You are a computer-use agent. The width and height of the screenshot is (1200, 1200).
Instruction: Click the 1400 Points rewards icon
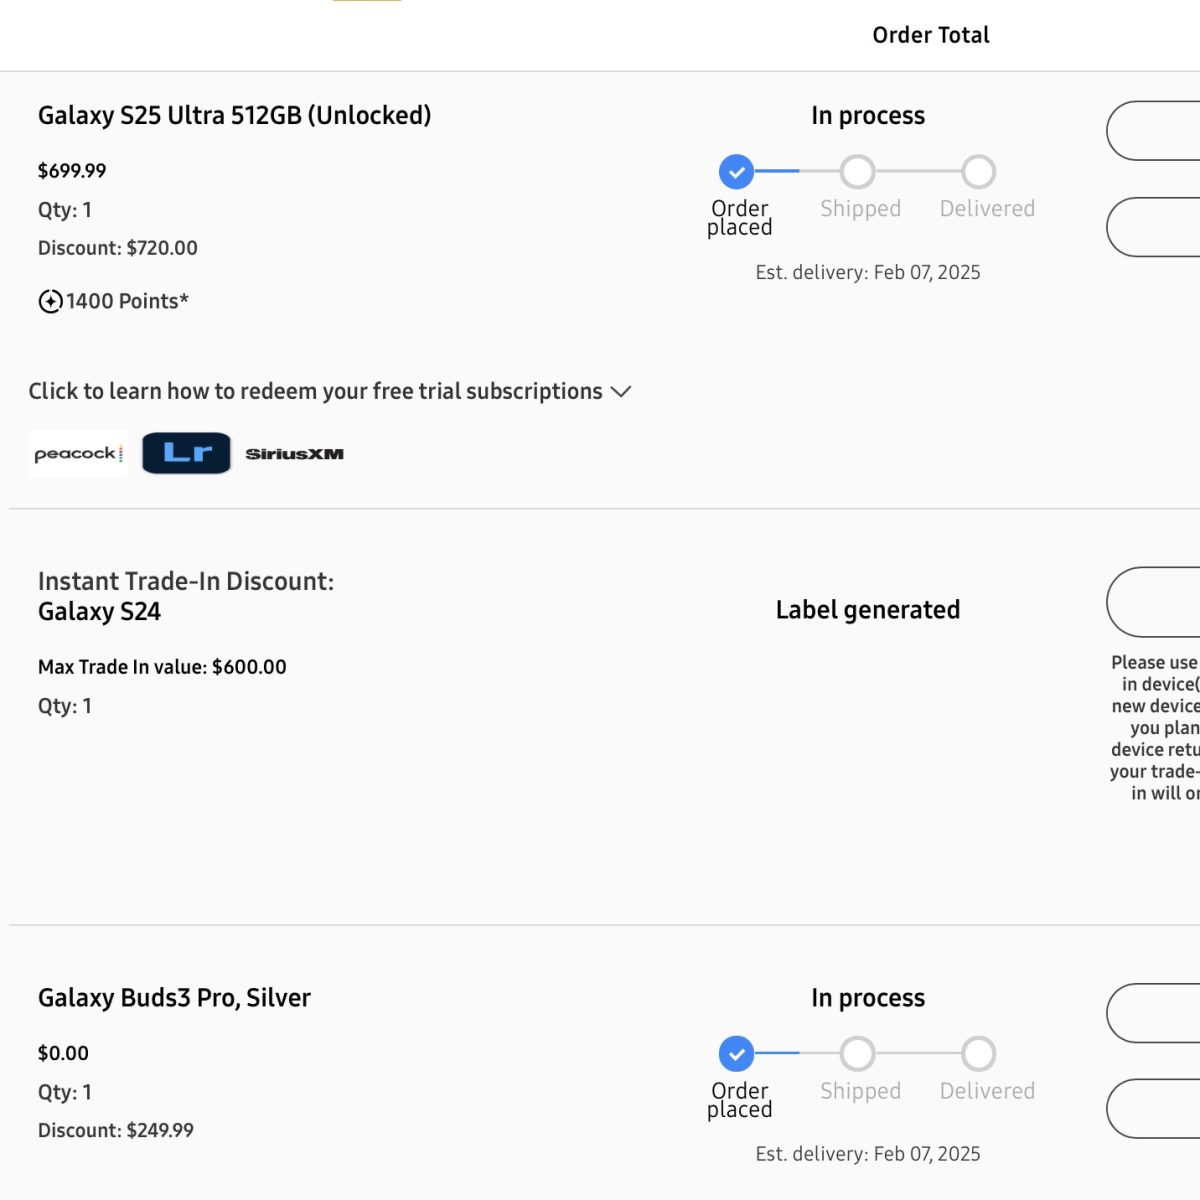[50, 301]
